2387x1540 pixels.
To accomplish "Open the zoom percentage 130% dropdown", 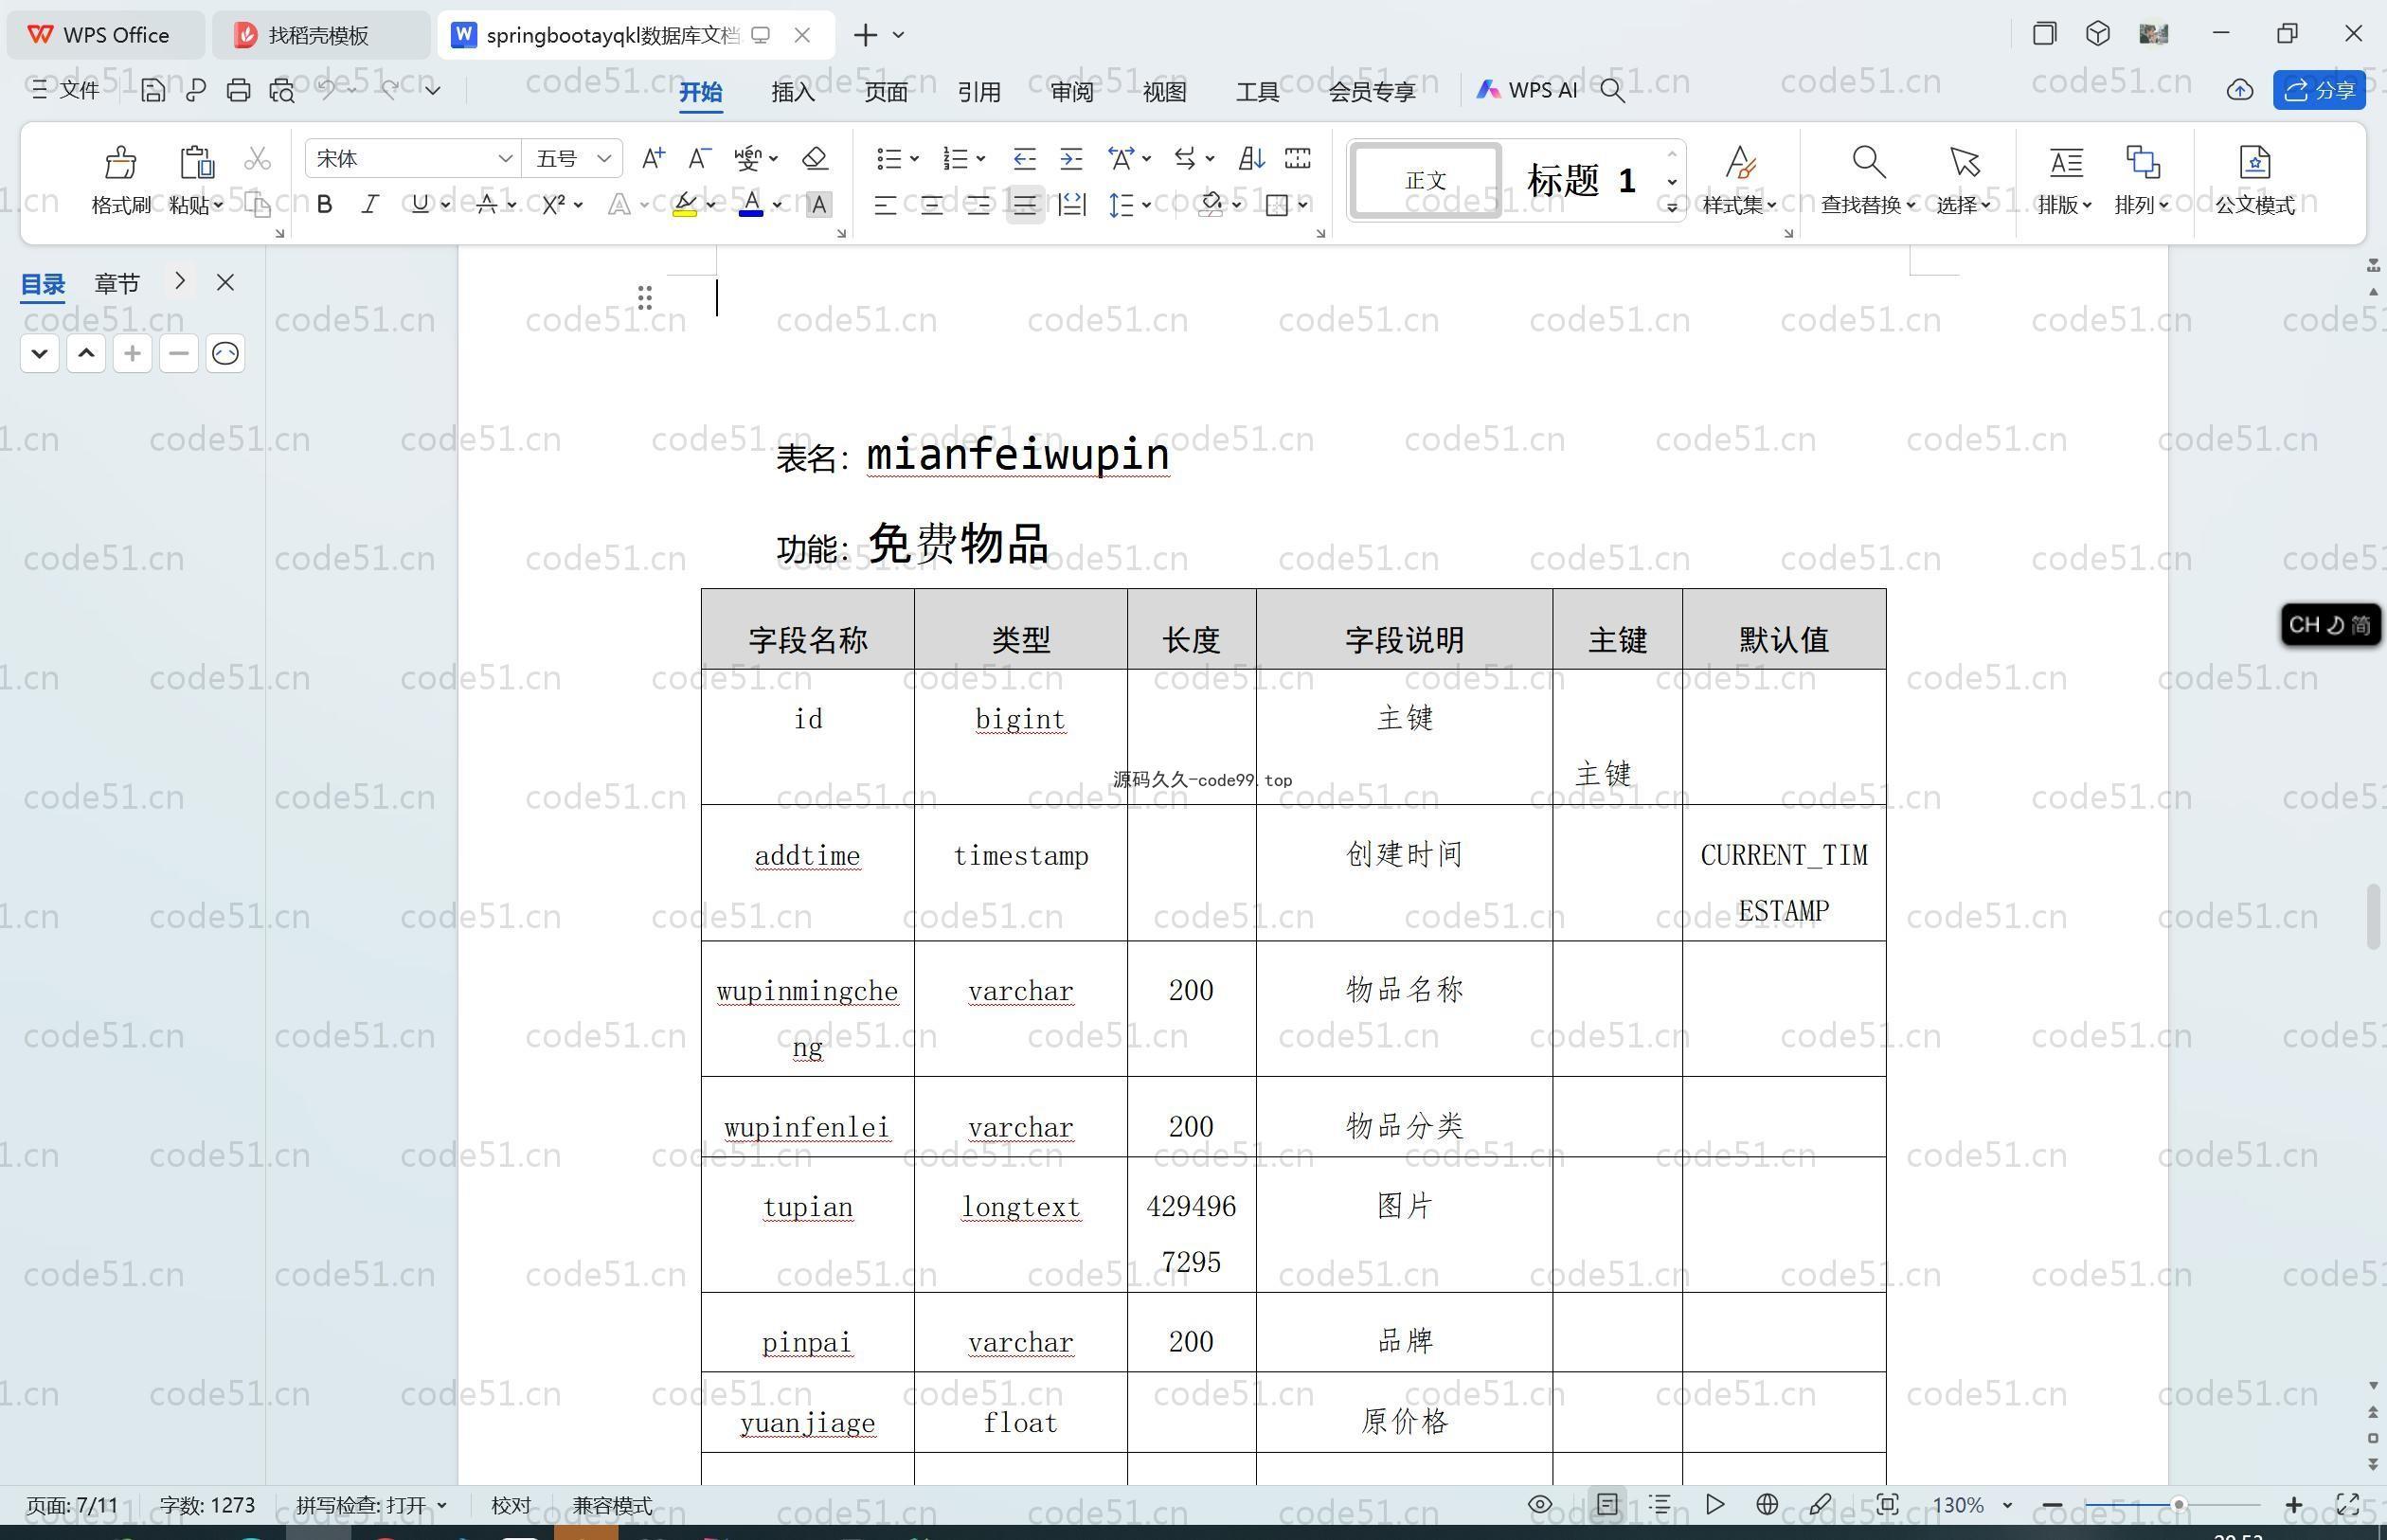I will pyautogui.click(x=2007, y=1504).
